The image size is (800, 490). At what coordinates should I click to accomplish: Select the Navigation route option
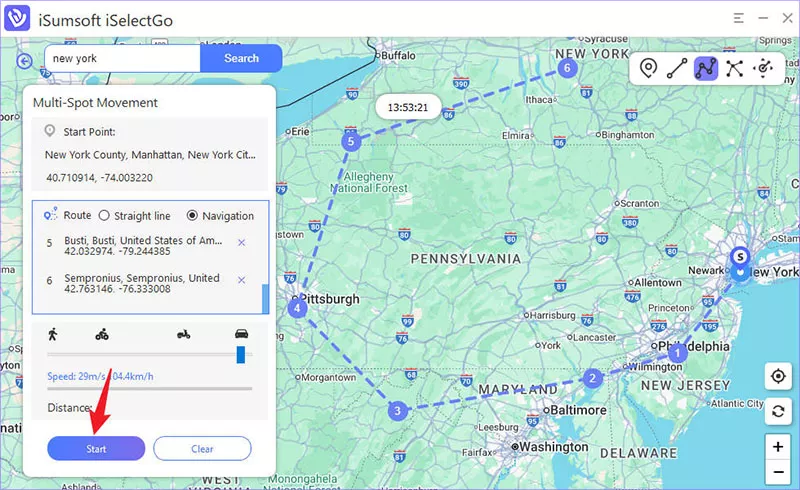coord(192,215)
